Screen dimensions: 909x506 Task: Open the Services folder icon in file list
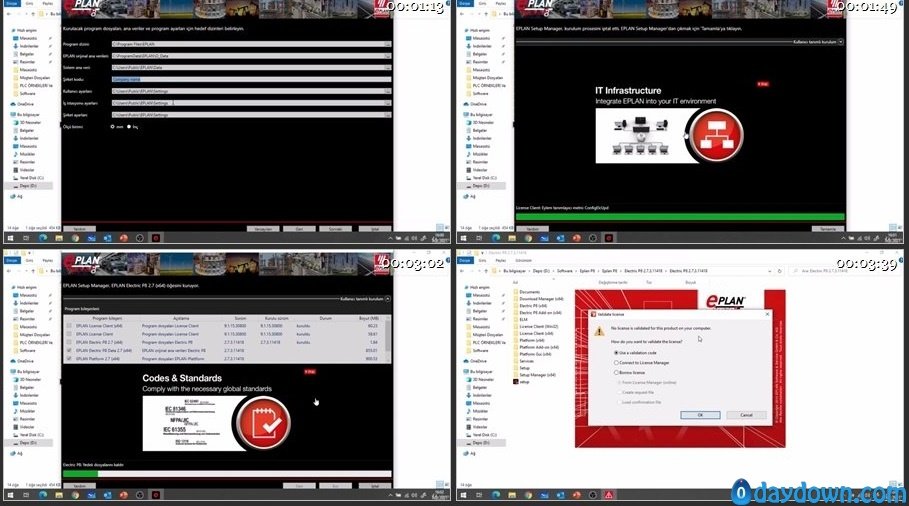tap(516, 361)
